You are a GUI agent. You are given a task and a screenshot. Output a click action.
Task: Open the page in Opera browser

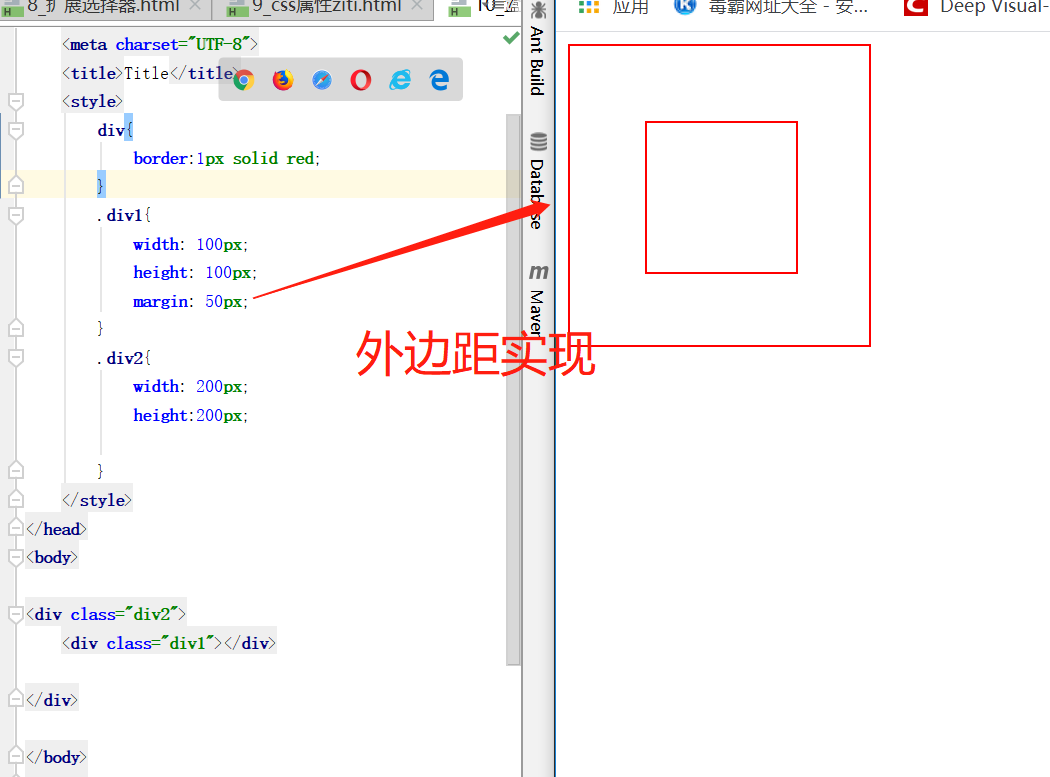click(x=360, y=79)
